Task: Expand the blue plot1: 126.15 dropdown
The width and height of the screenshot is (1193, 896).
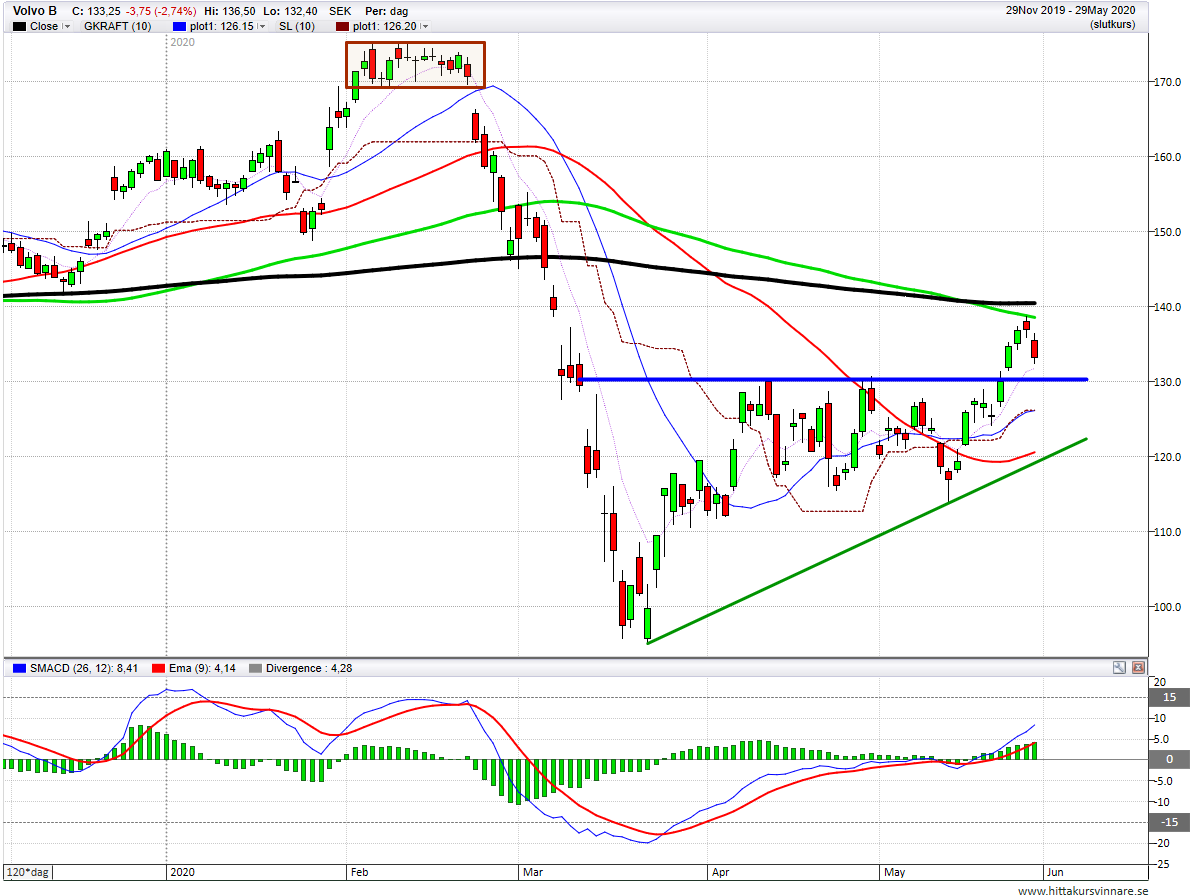Action: (x=262, y=27)
